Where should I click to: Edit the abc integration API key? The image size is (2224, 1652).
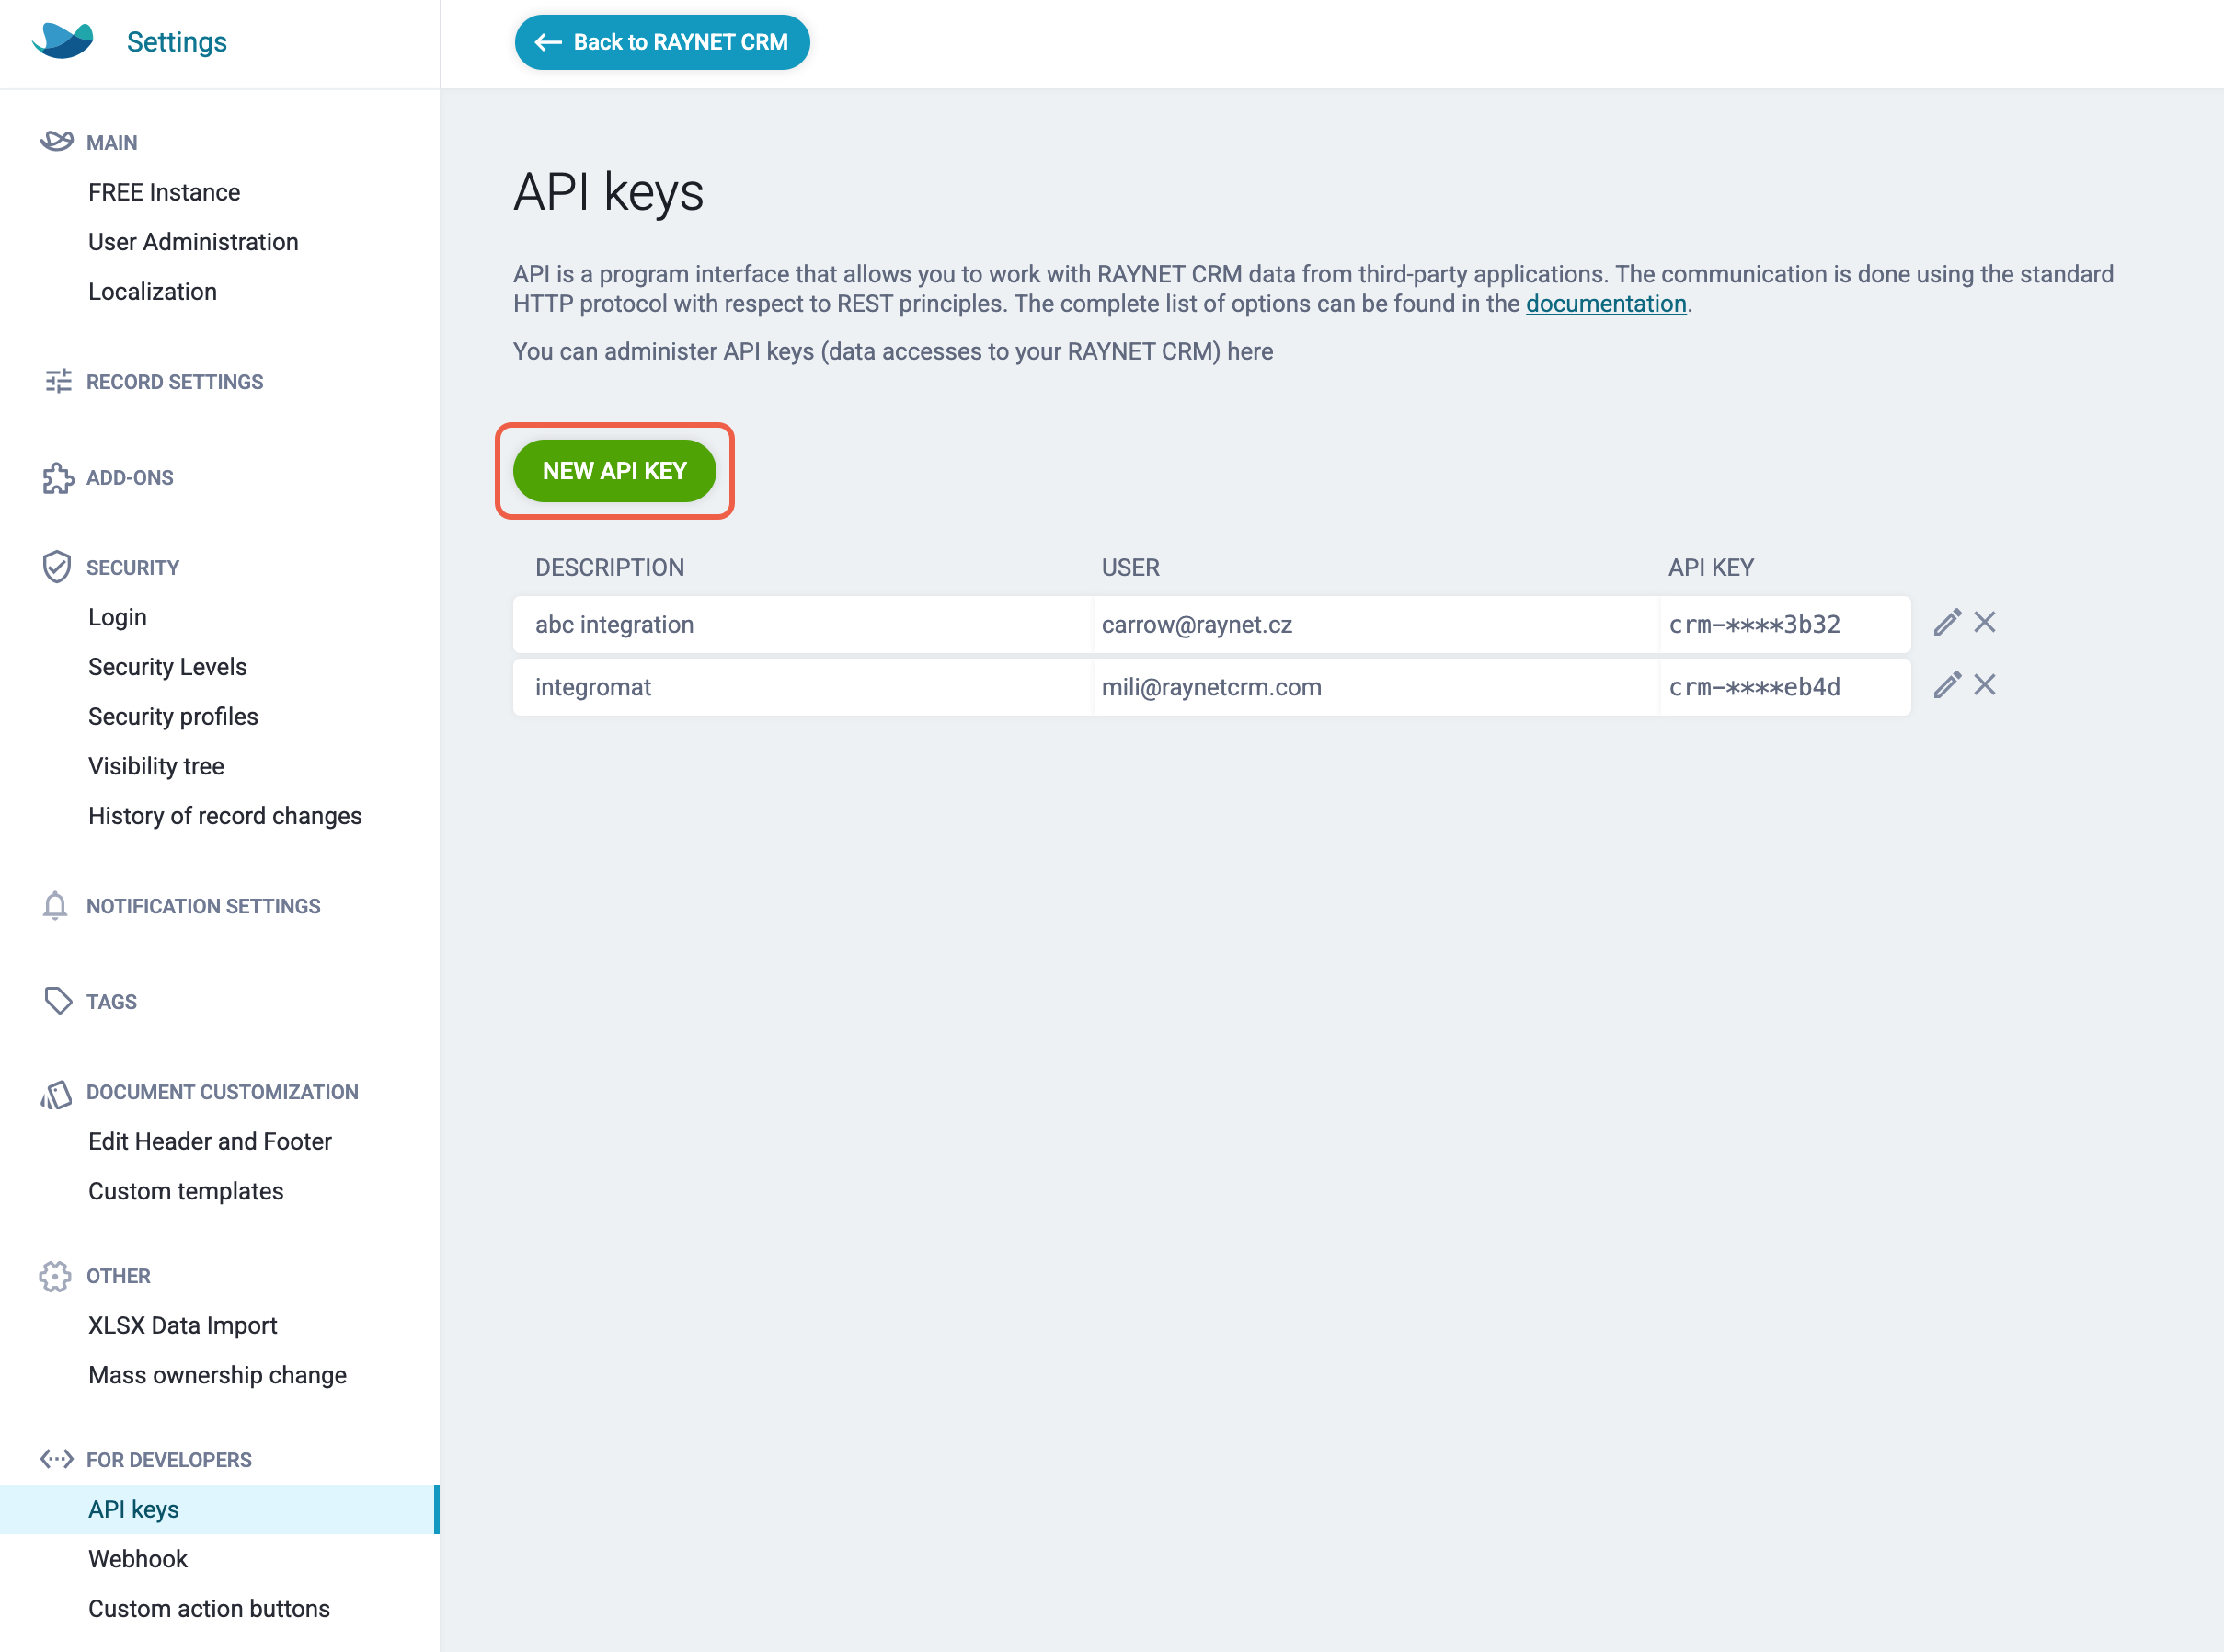1947,622
